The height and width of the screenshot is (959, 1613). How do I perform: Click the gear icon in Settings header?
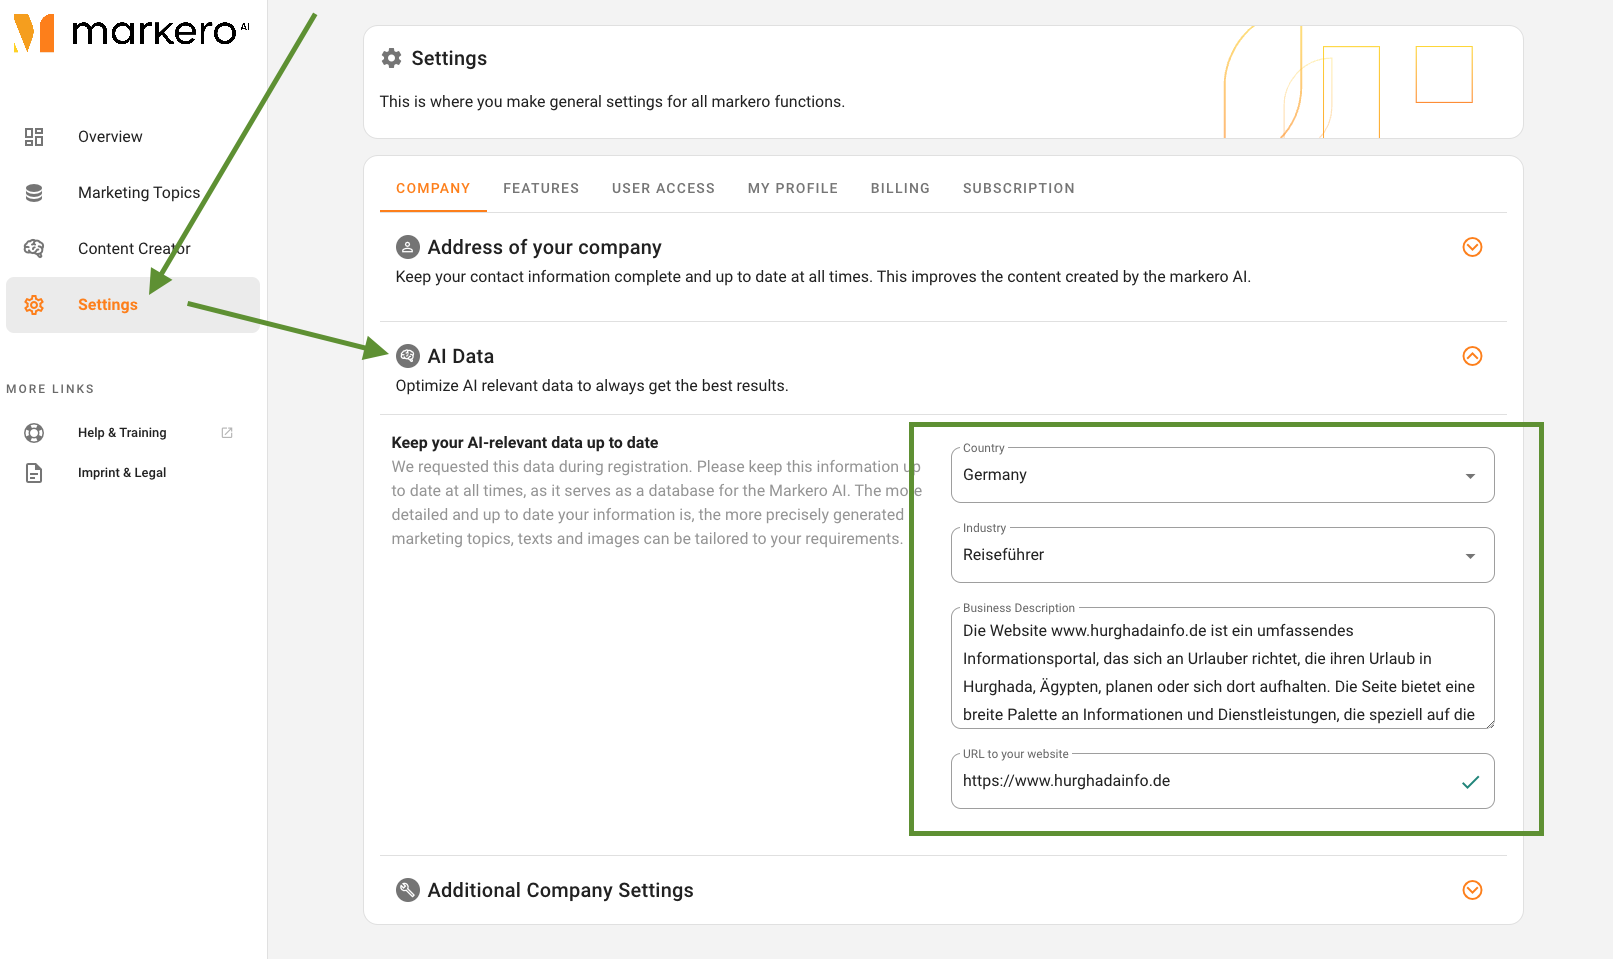[x=392, y=58]
